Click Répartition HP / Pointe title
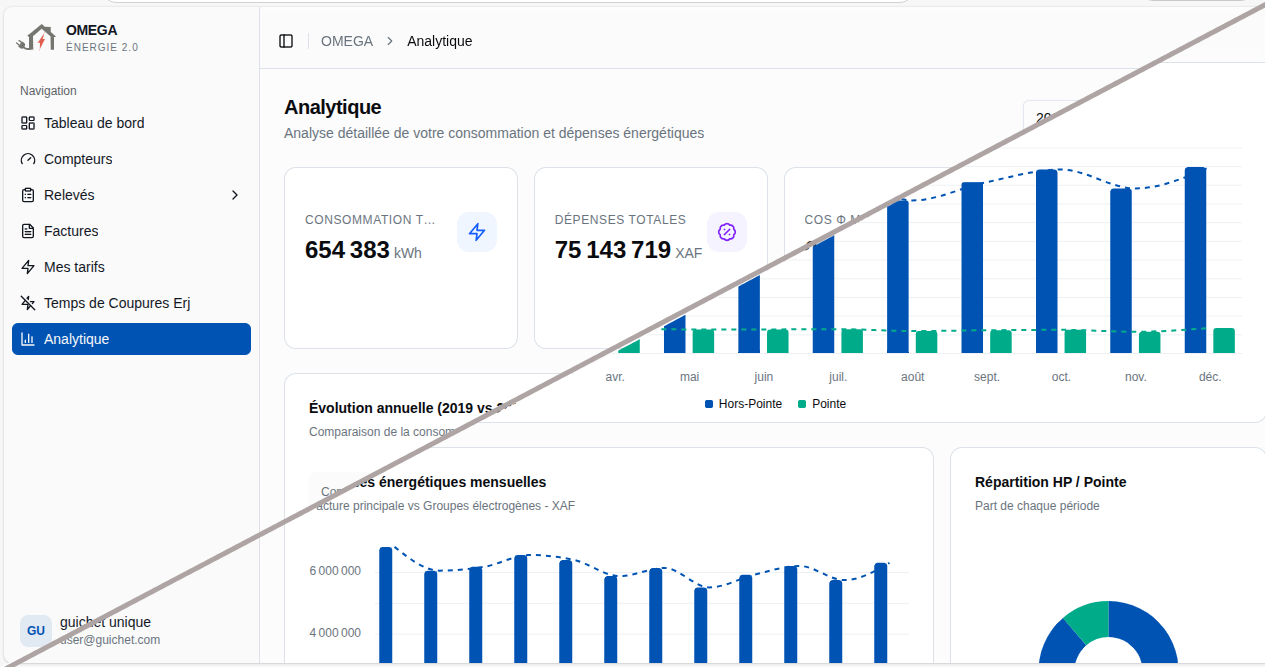Image resolution: width=1265 pixels, height=667 pixels. coord(1050,482)
